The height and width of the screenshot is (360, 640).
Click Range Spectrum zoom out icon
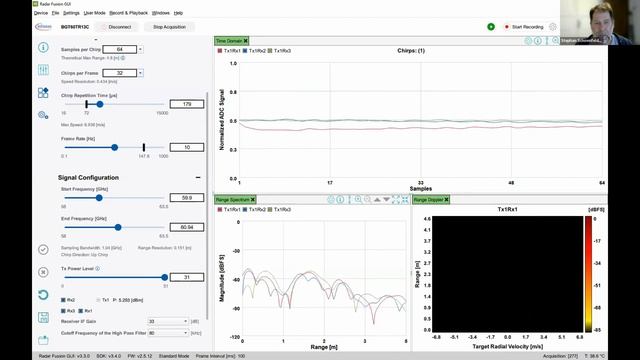point(367,200)
